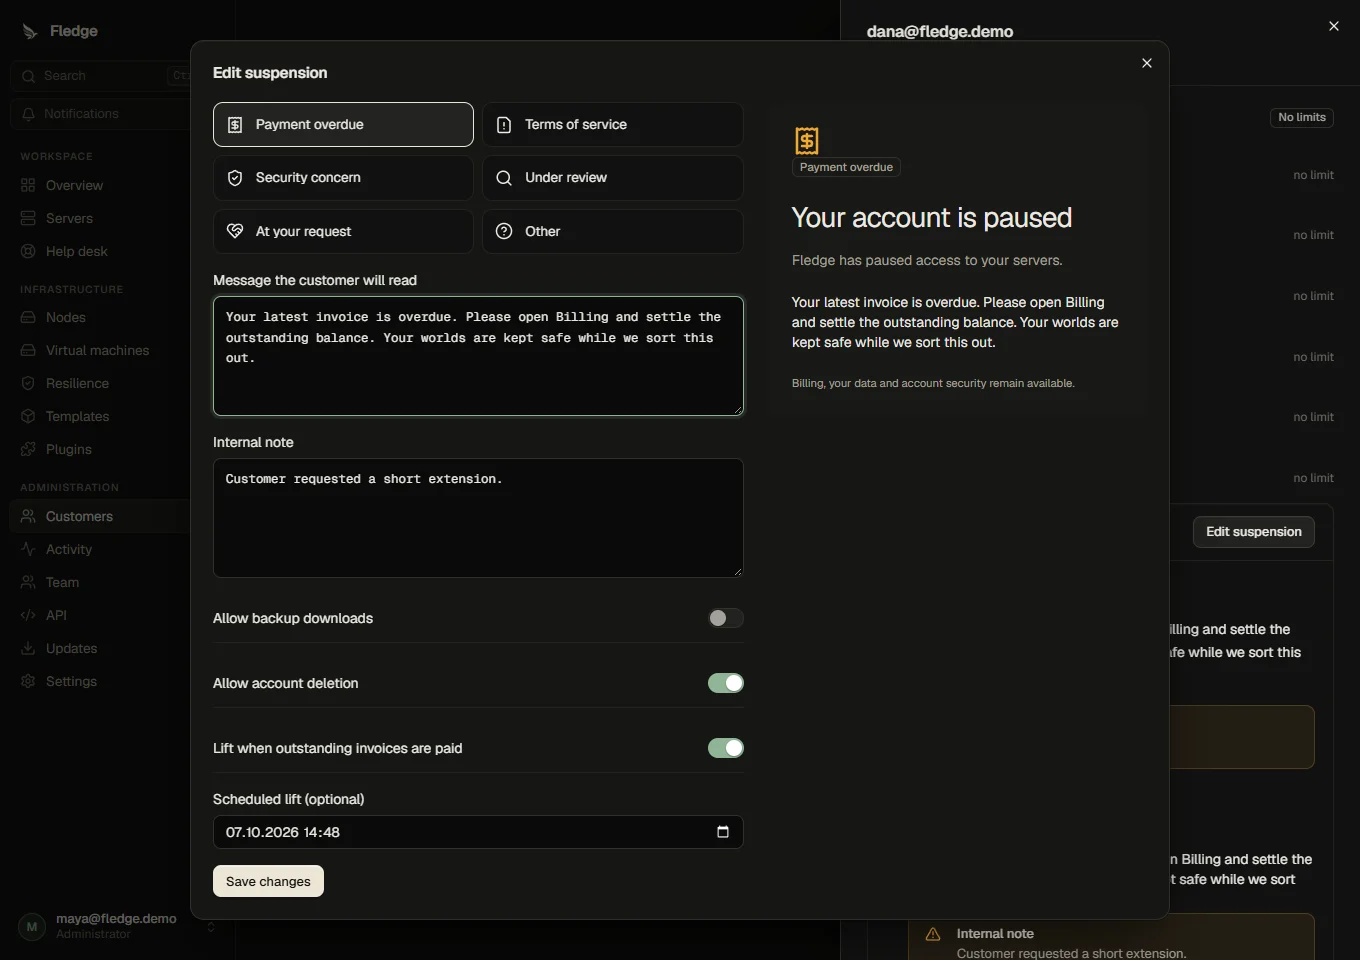Screen dimensions: 1360x960
Task: Click the API code icon in sidebar
Action: [28, 615]
